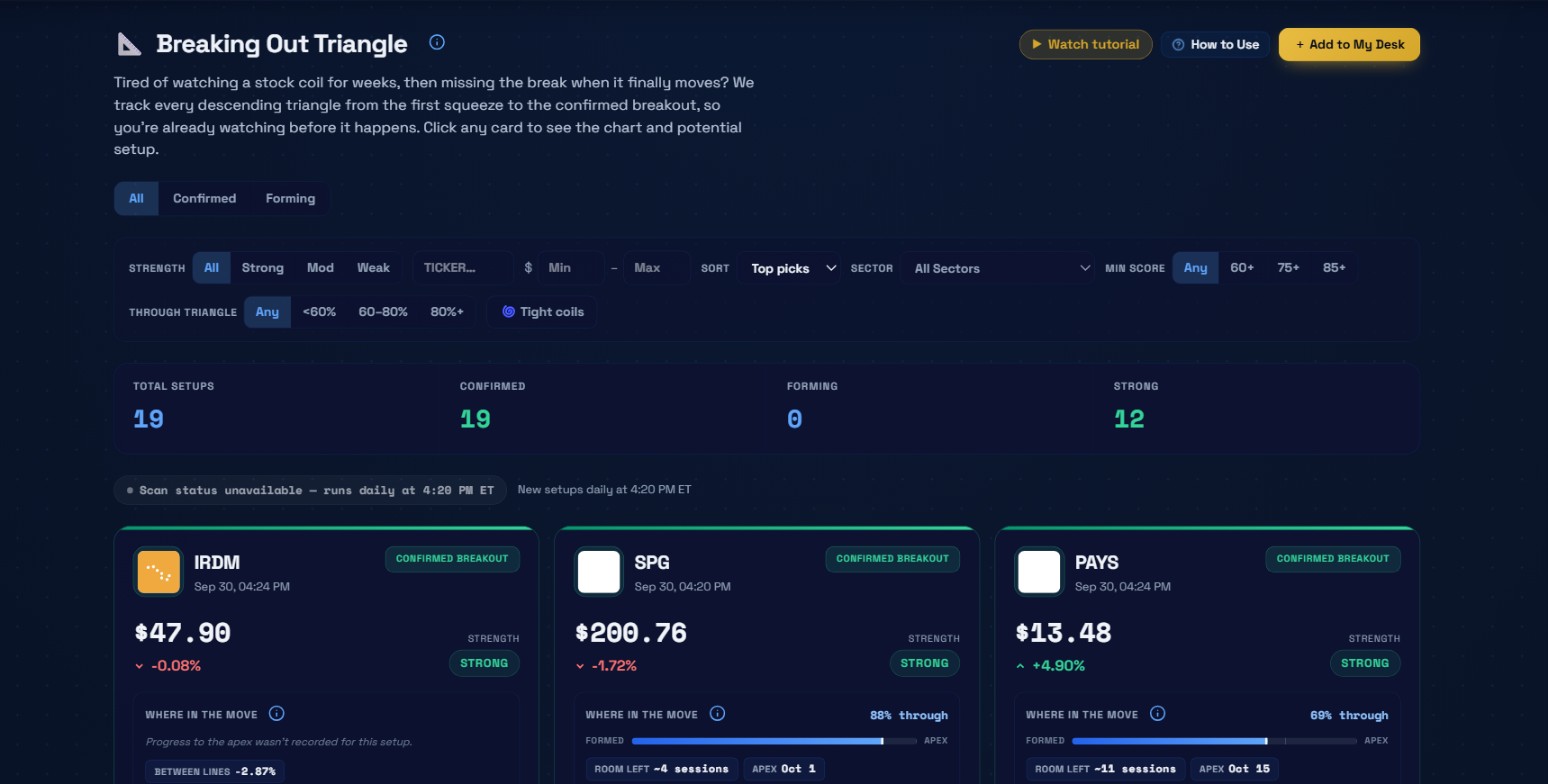Click the scan status unavailable notice
This screenshot has width=1548, height=784.
pos(310,490)
